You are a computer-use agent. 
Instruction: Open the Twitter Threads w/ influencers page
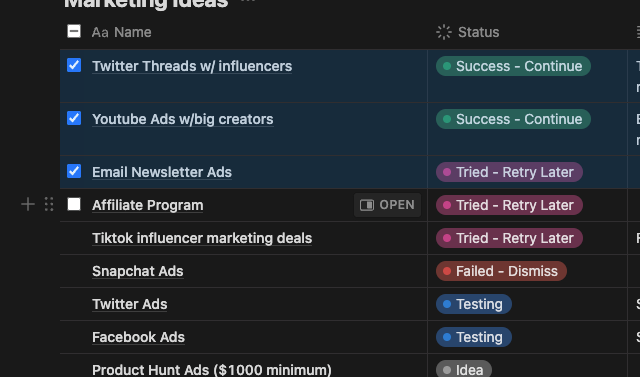[192, 66]
